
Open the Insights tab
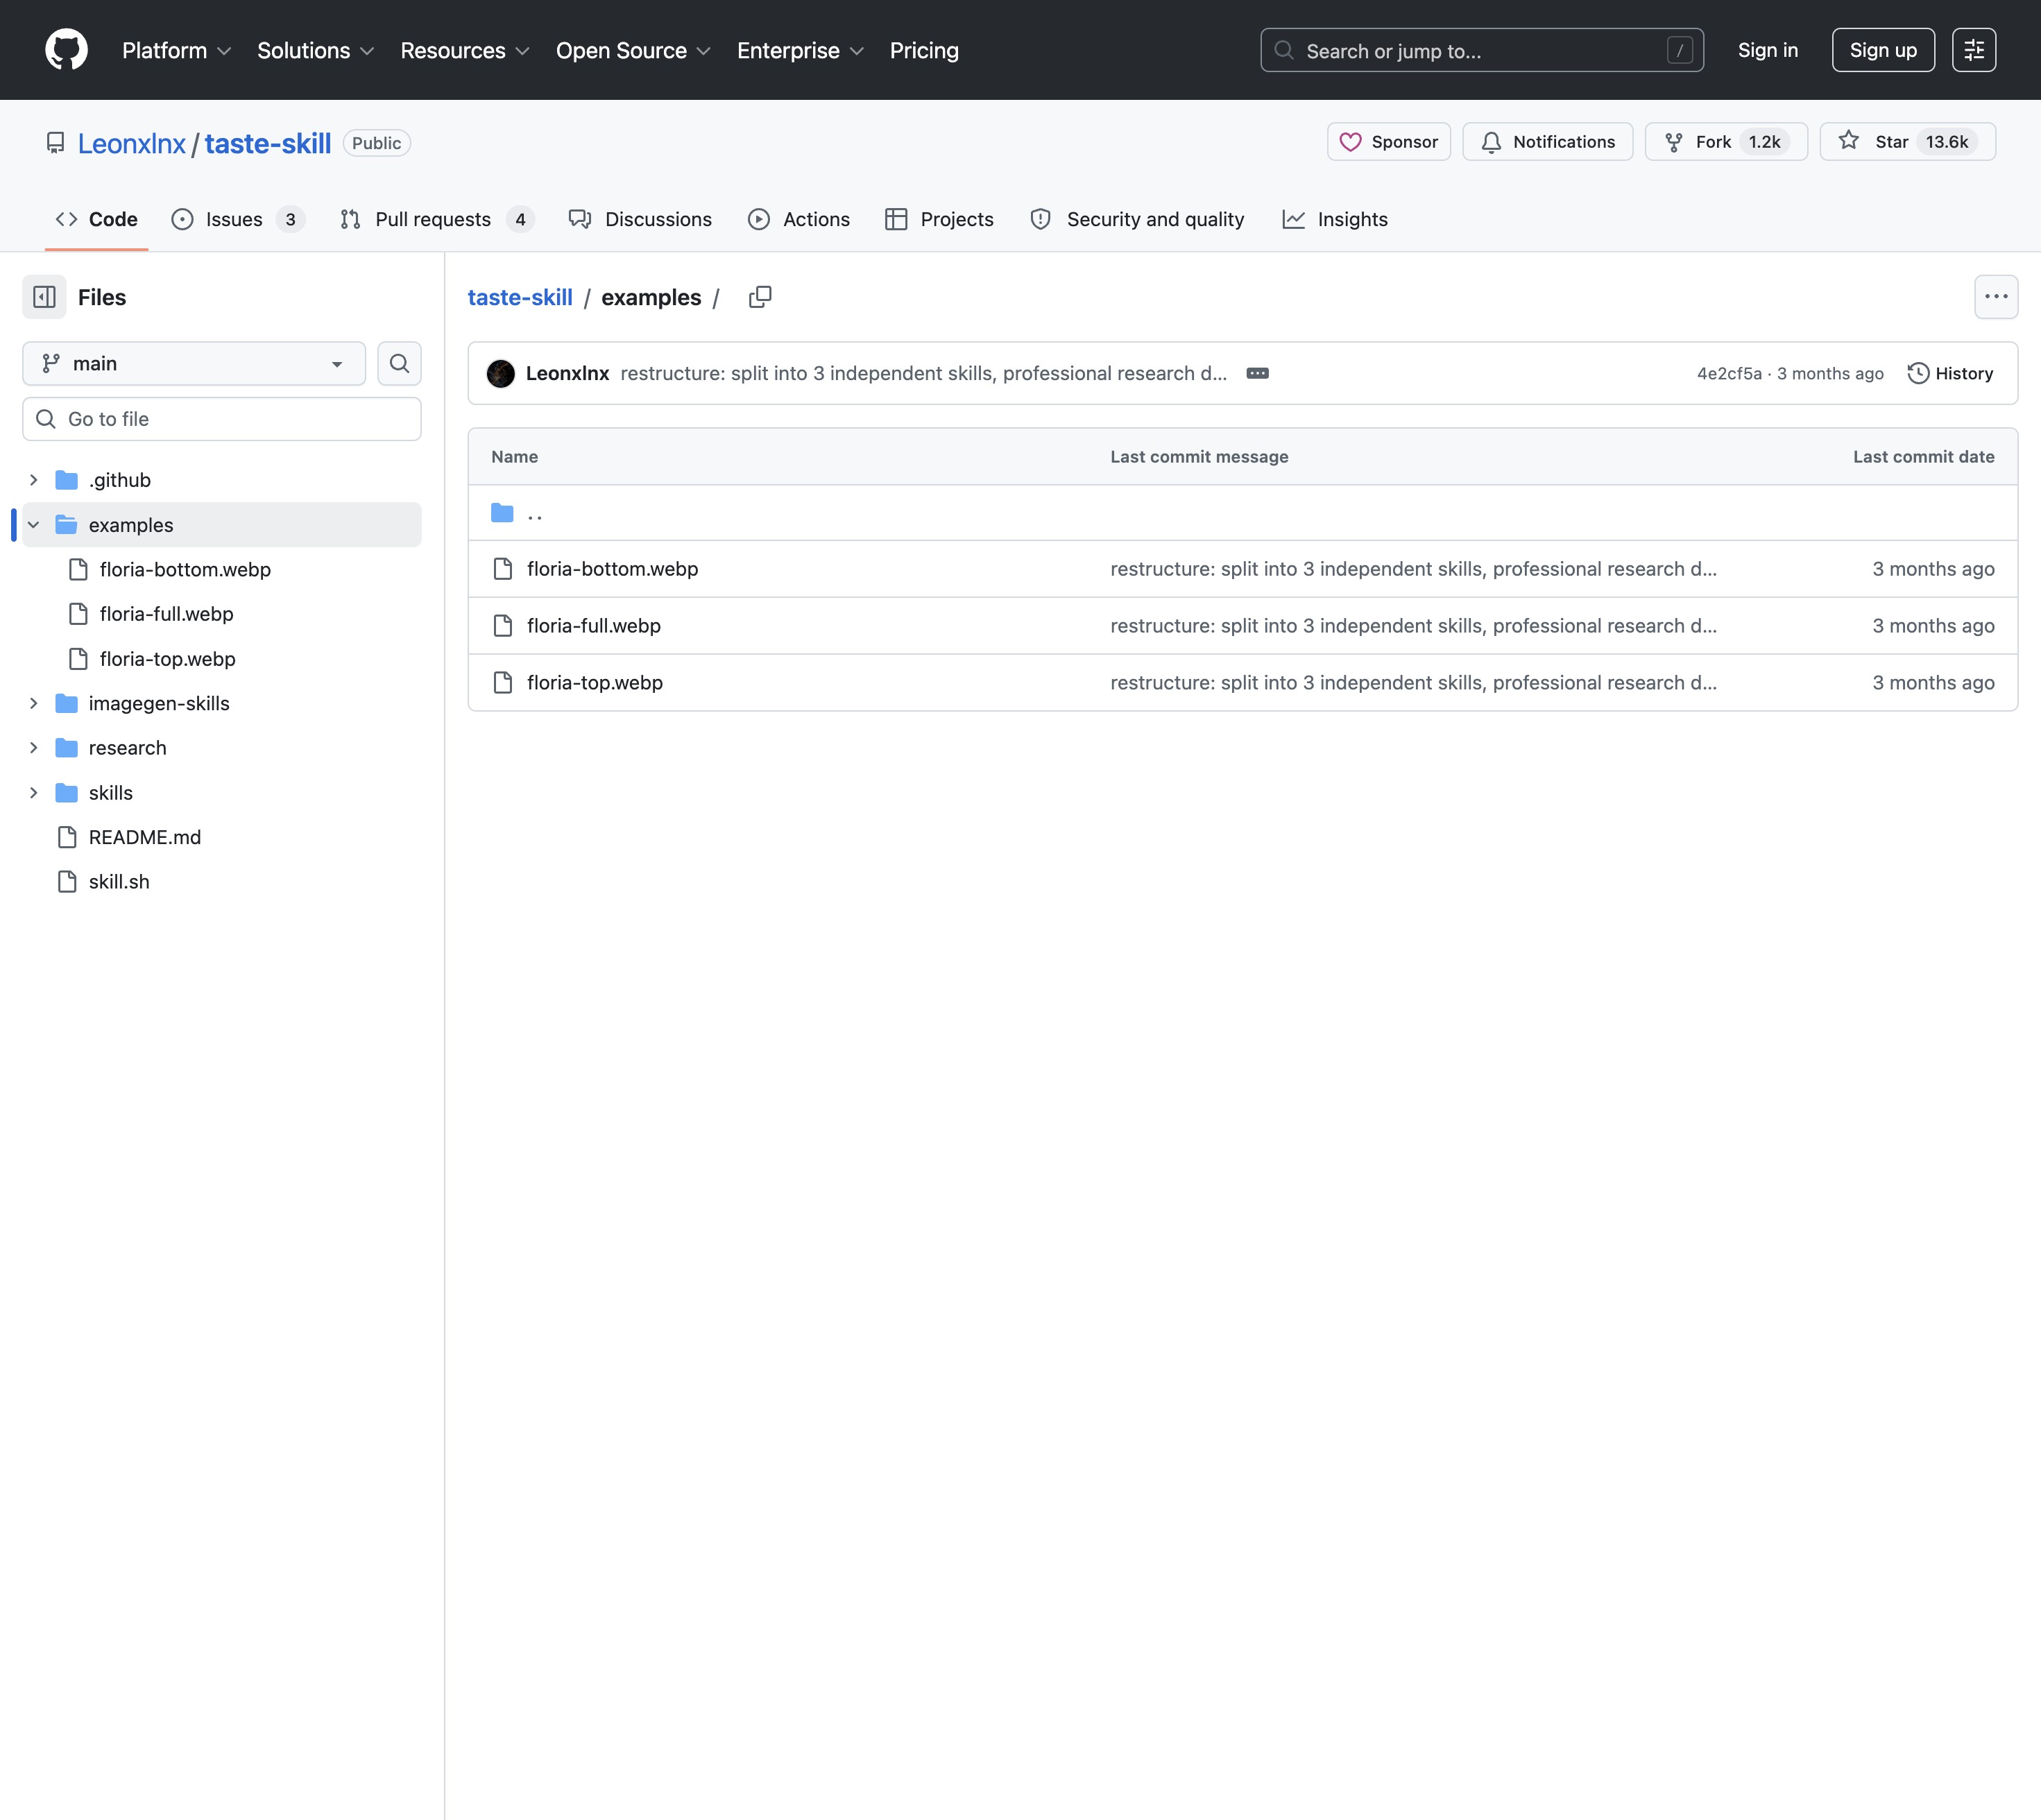(x=1335, y=219)
